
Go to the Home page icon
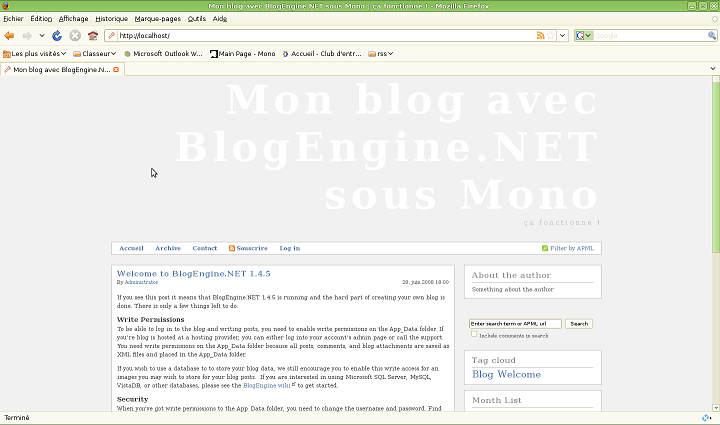[92, 36]
